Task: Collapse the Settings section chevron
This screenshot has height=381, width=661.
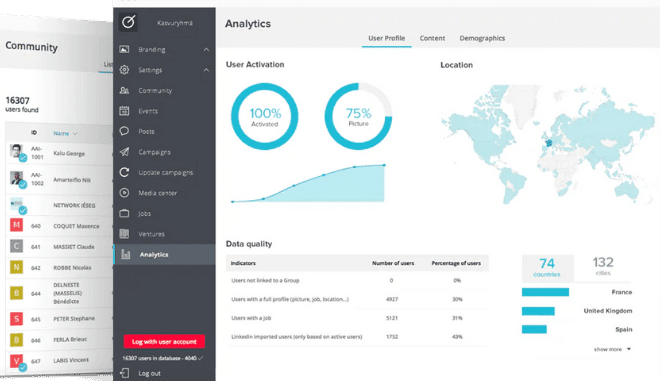Action: point(206,70)
